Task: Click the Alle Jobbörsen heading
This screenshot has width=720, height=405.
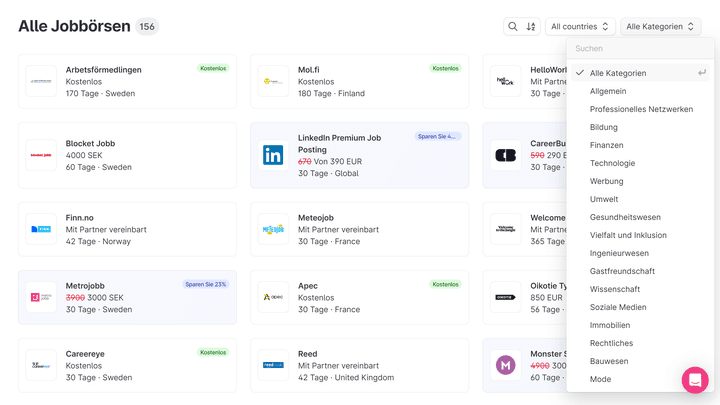Action: (74, 26)
